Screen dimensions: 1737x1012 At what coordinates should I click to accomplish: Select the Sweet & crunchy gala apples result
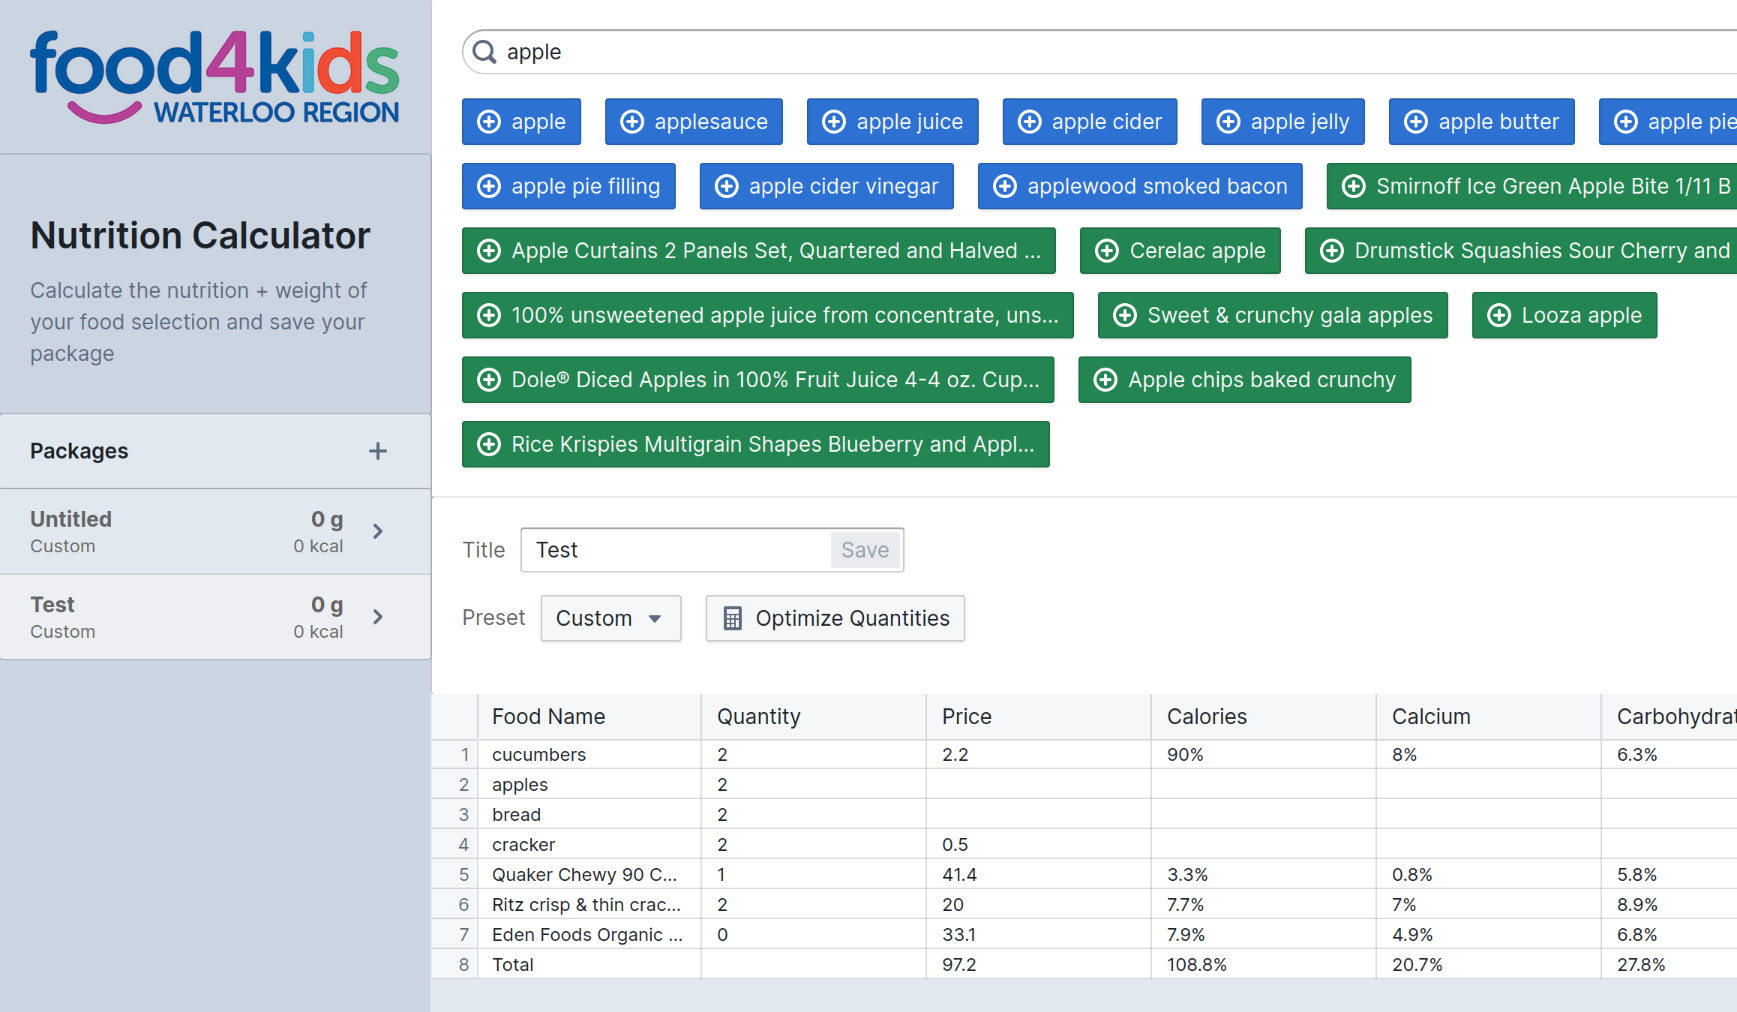[1272, 315]
